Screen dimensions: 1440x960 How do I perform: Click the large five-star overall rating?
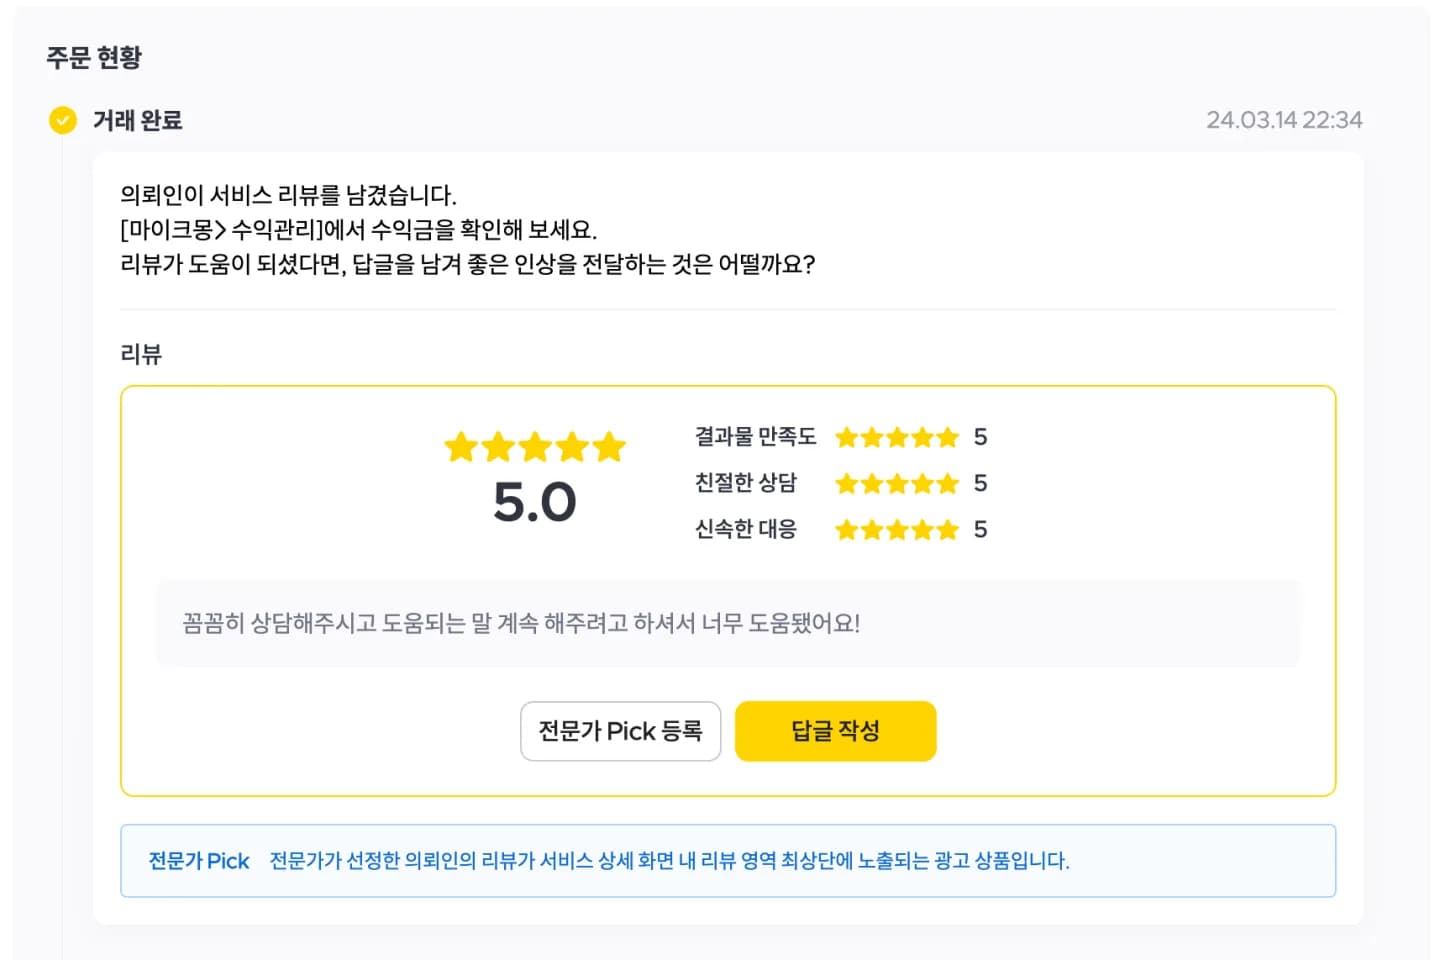coord(535,446)
